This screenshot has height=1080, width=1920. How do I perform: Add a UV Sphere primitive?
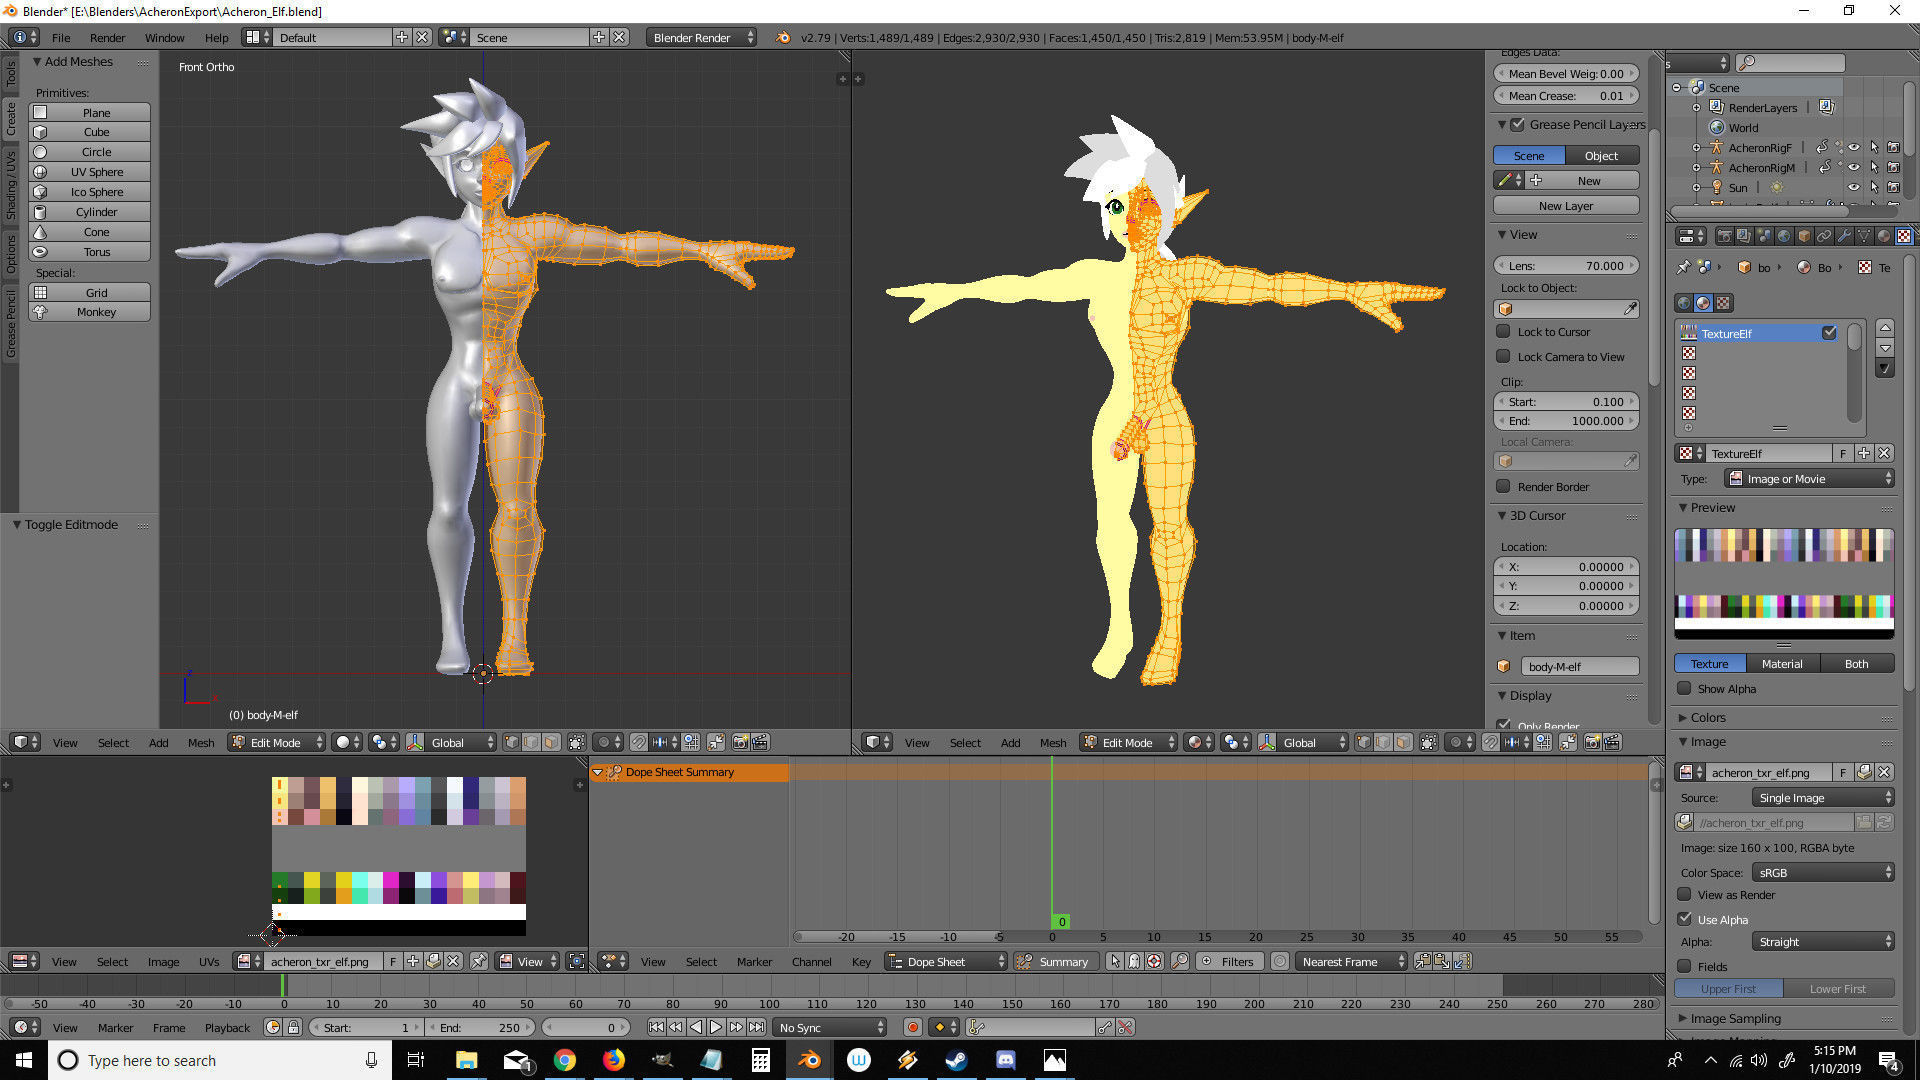(96, 172)
